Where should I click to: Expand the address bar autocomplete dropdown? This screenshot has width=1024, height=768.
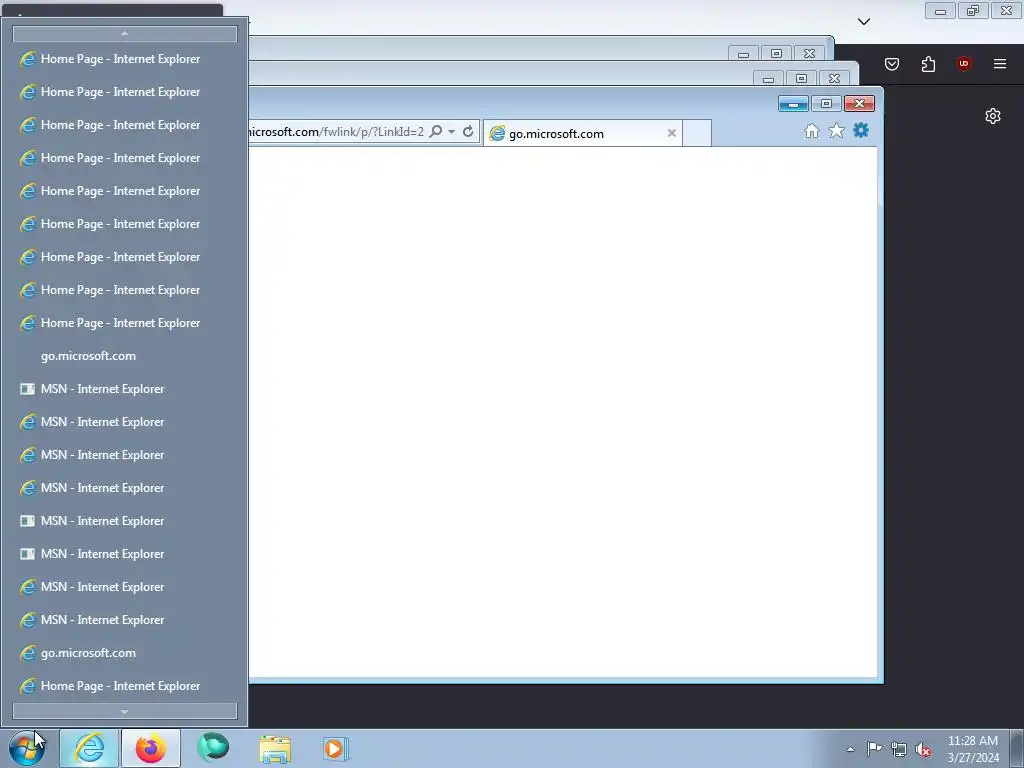tap(451, 132)
